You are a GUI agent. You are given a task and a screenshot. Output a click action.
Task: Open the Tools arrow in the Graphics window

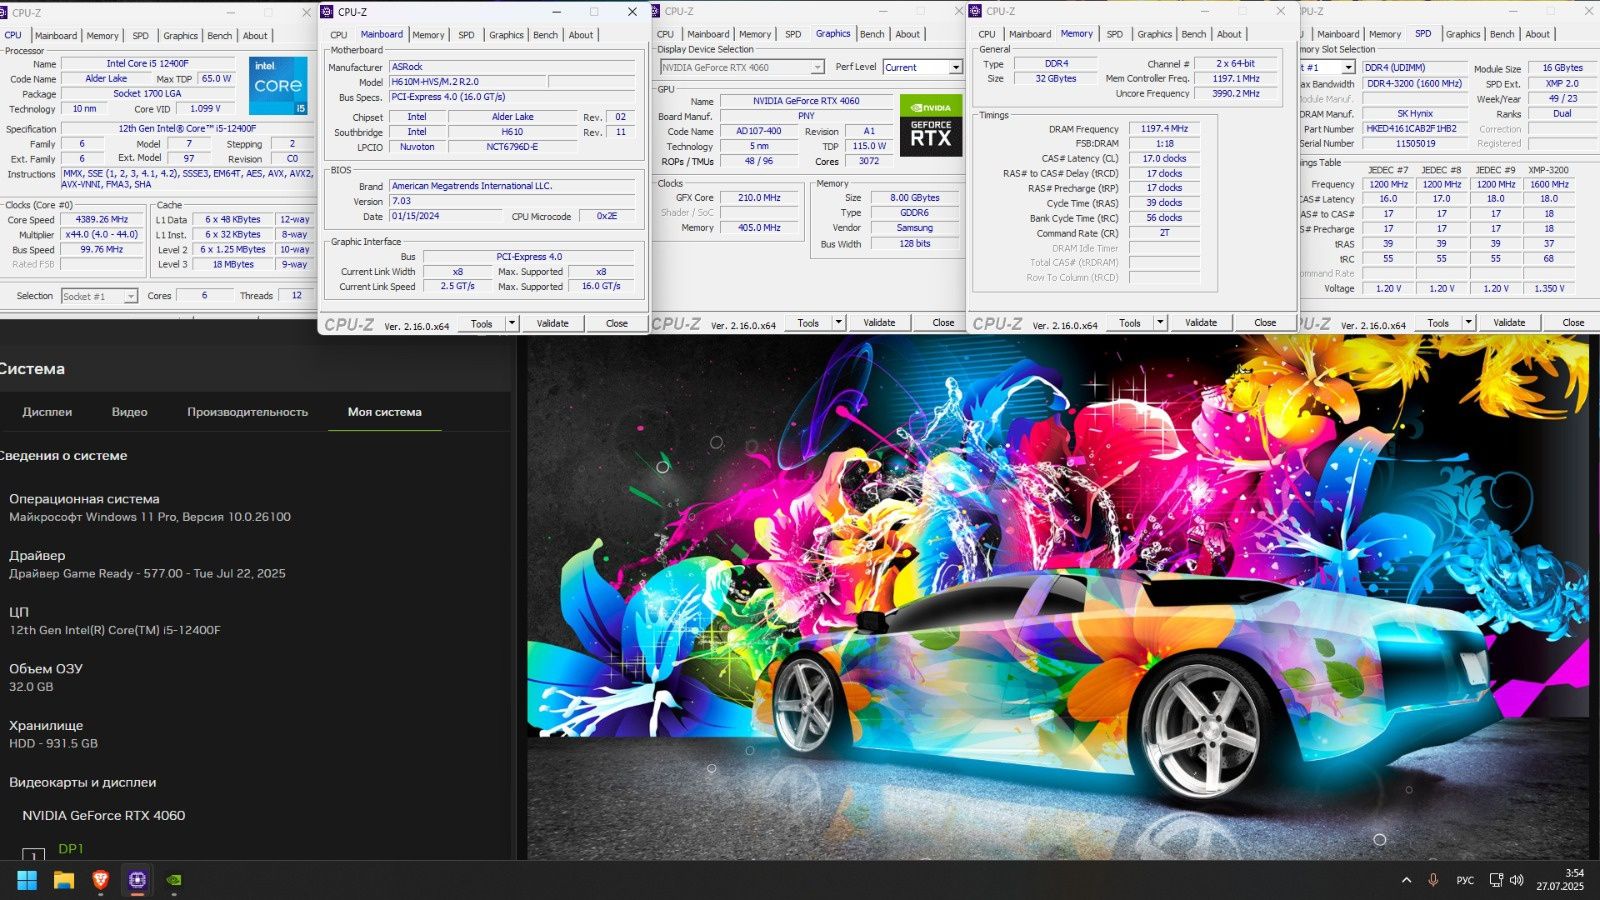(x=839, y=322)
